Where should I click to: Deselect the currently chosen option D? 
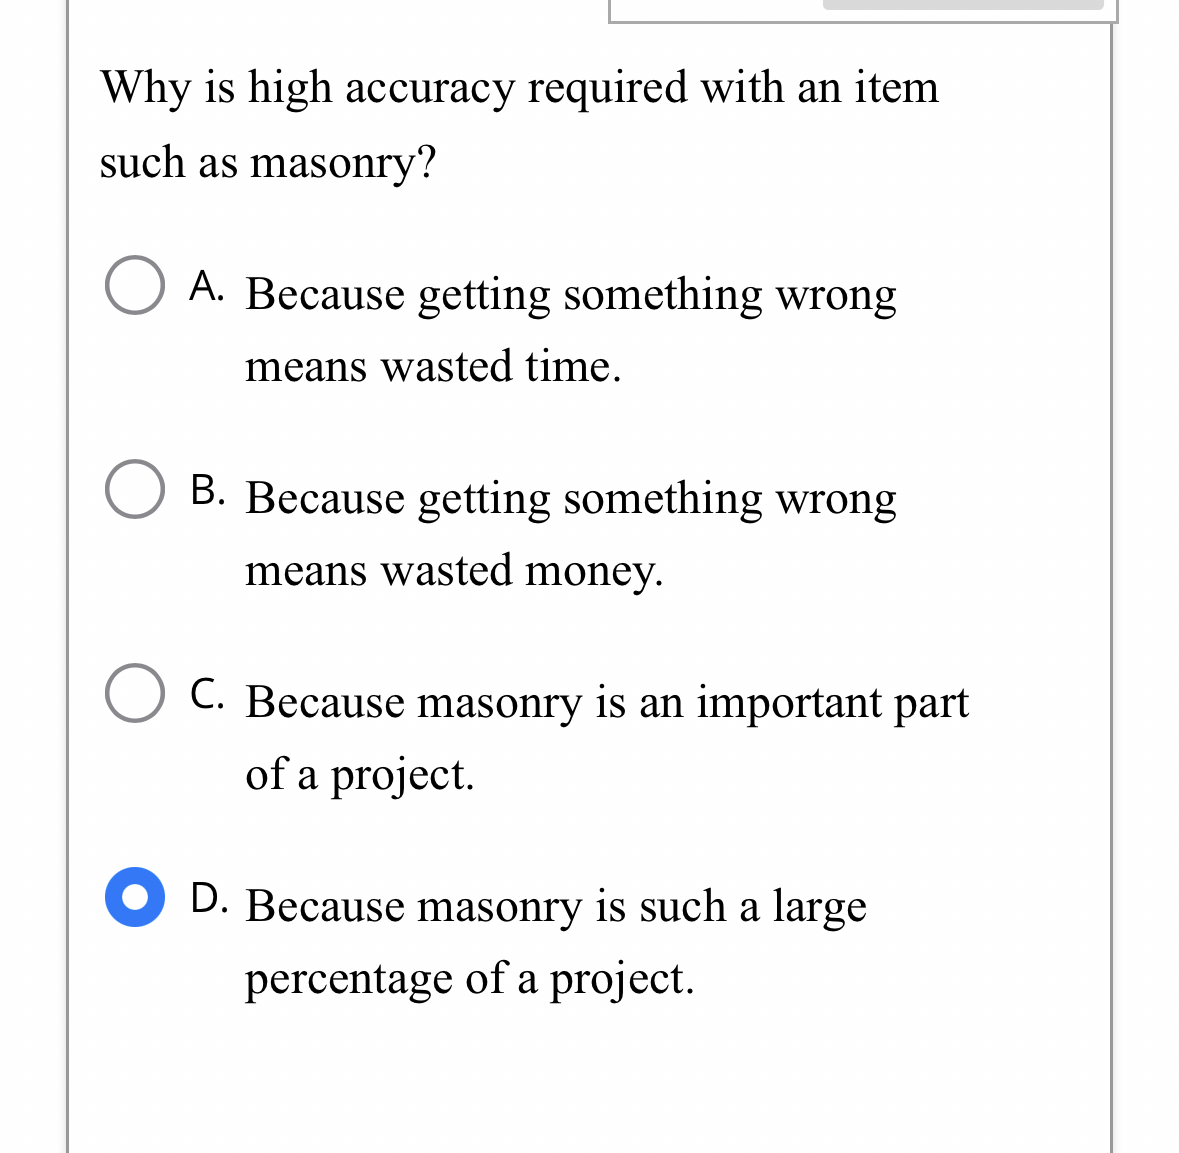(x=134, y=898)
